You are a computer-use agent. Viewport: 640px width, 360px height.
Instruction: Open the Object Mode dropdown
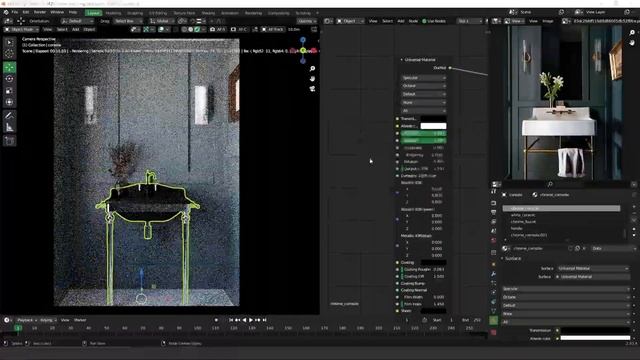click(22, 29)
